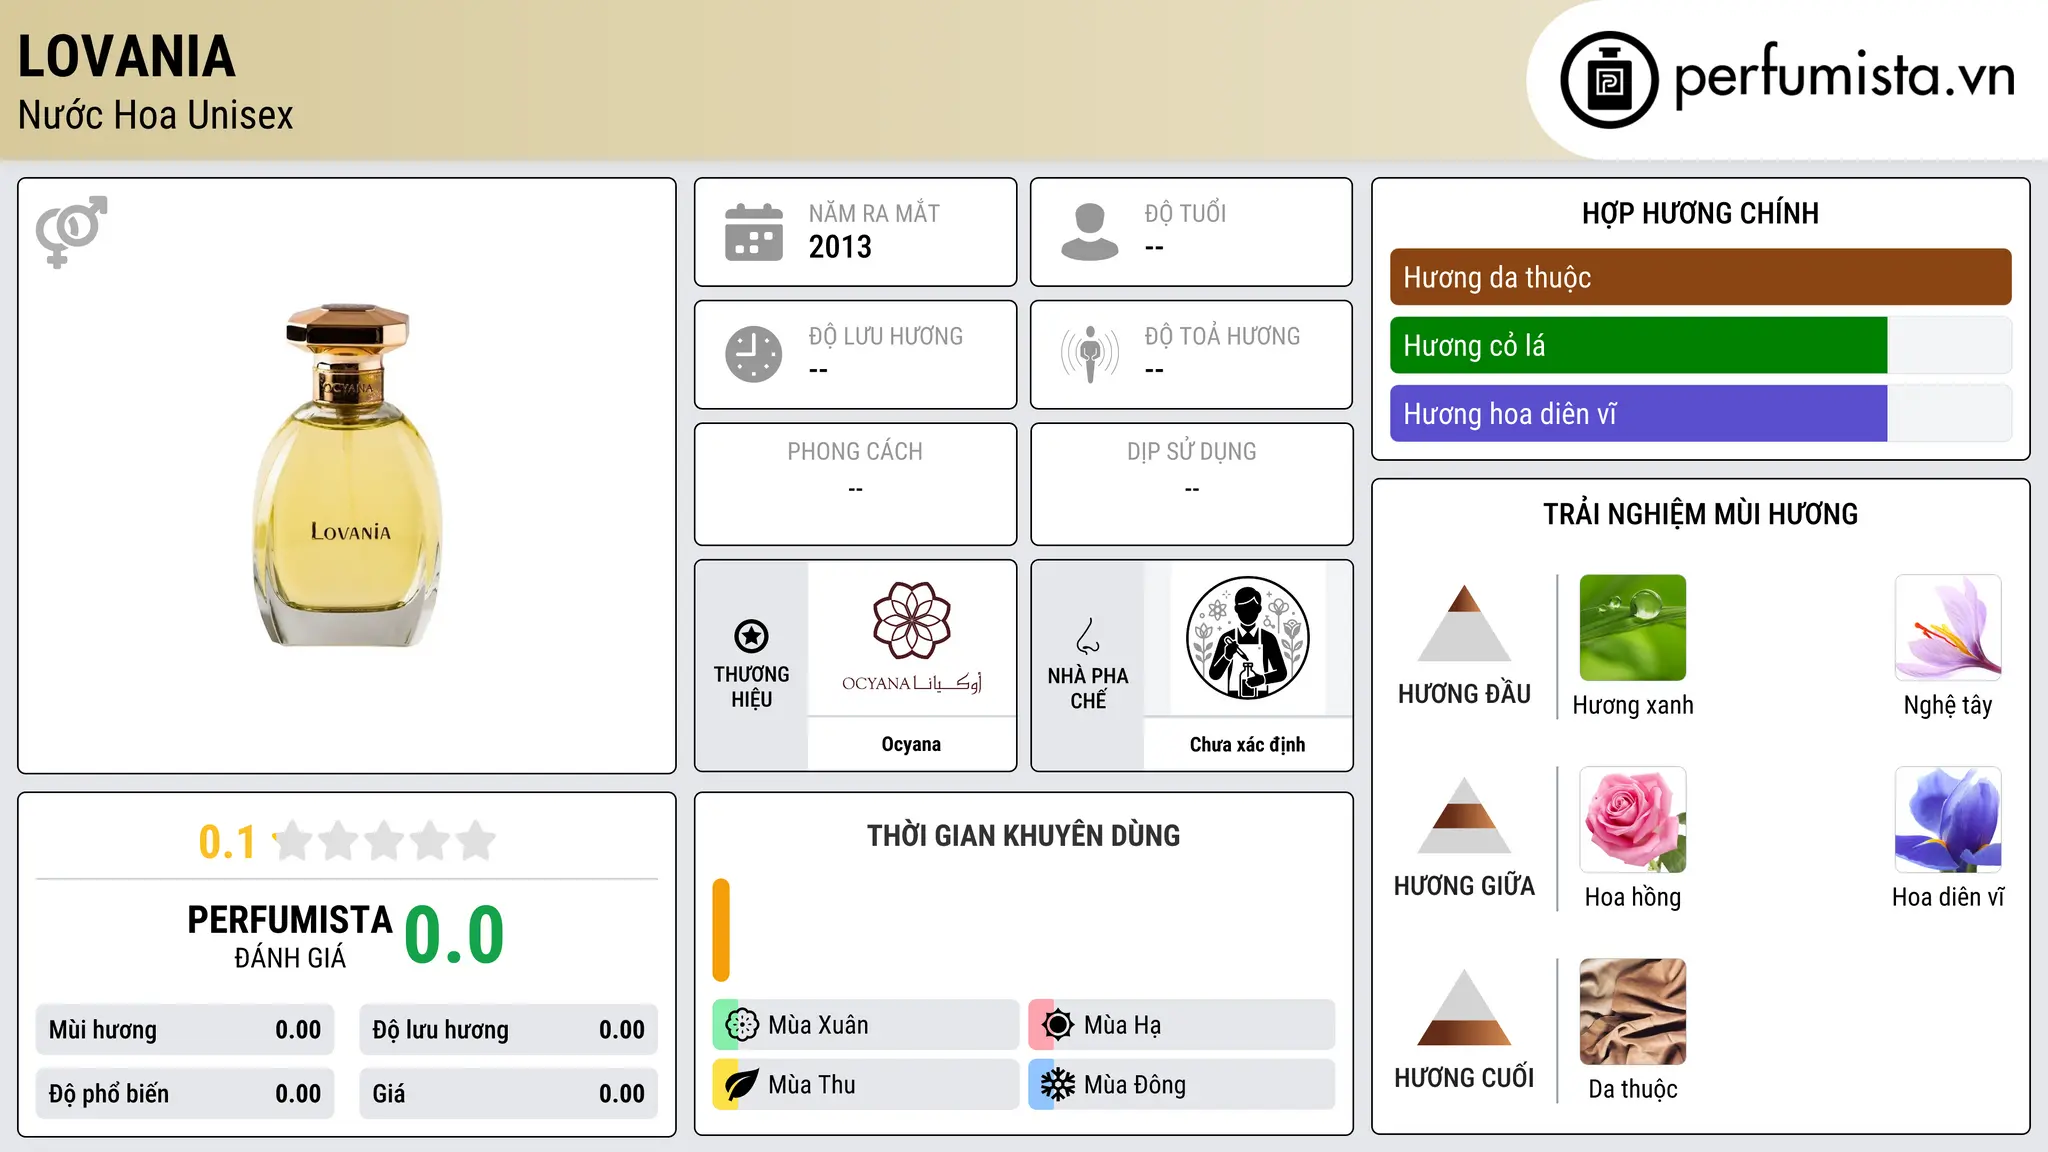Click the star rating icons row

(385, 841)
